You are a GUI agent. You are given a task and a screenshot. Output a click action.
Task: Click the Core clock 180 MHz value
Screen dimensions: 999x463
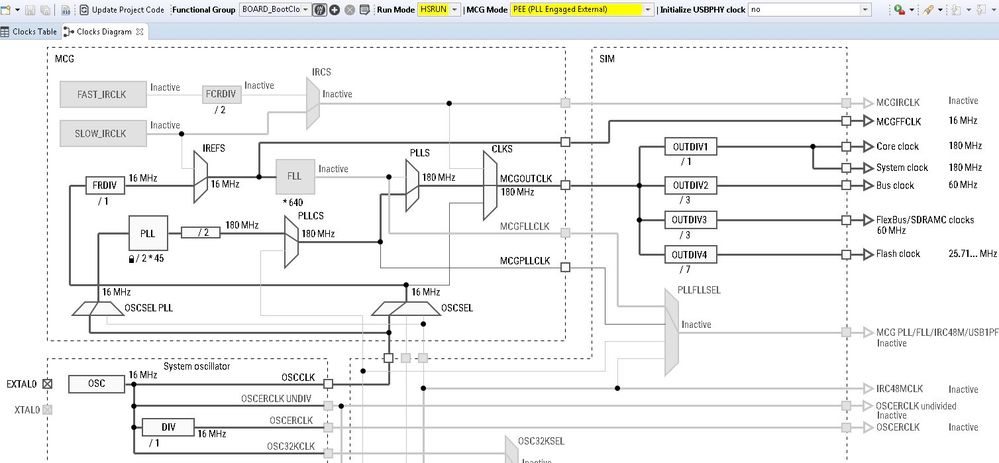point(965,146)
